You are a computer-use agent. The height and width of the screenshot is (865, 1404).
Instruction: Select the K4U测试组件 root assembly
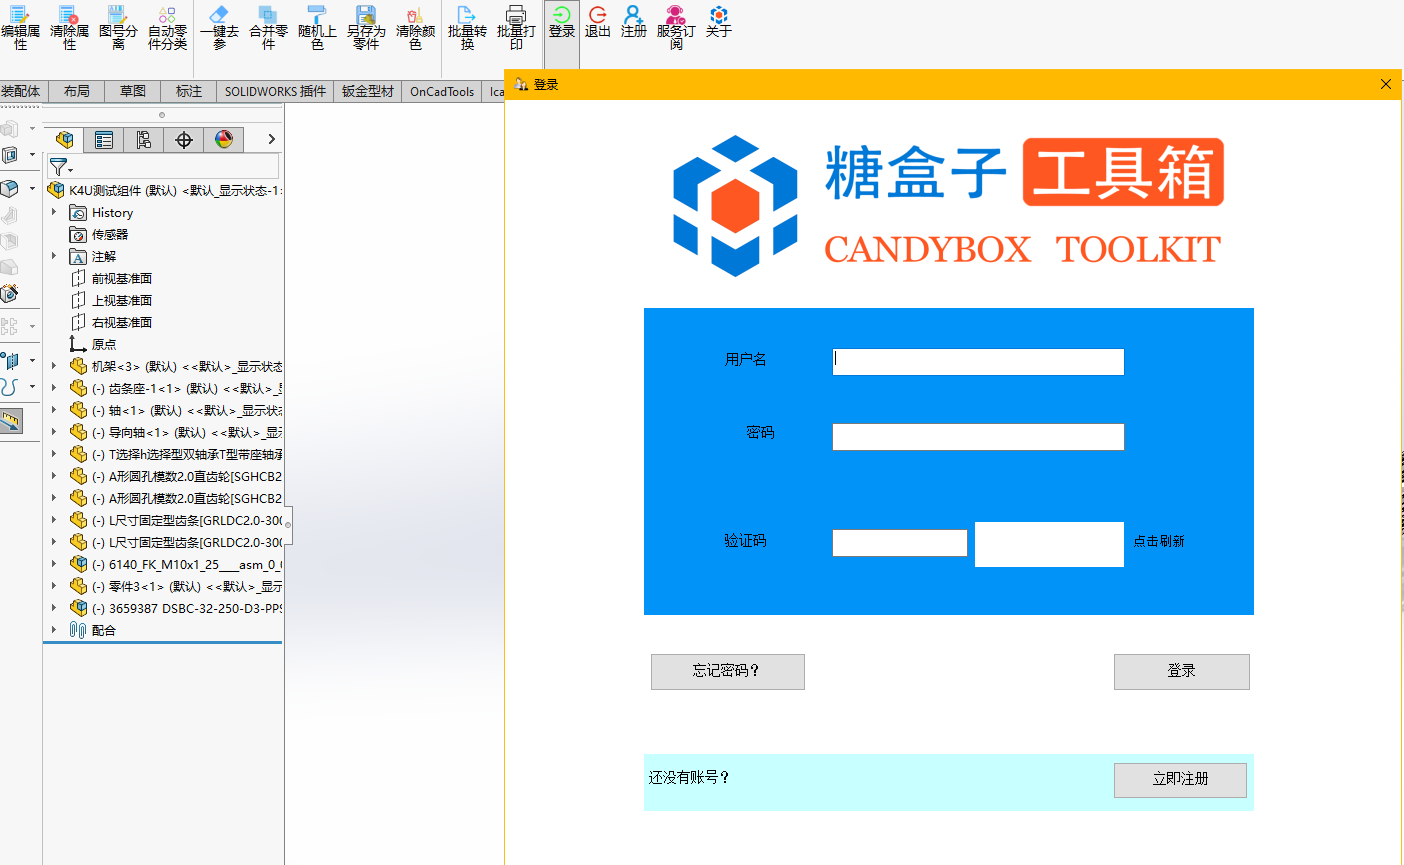(165, 191)
